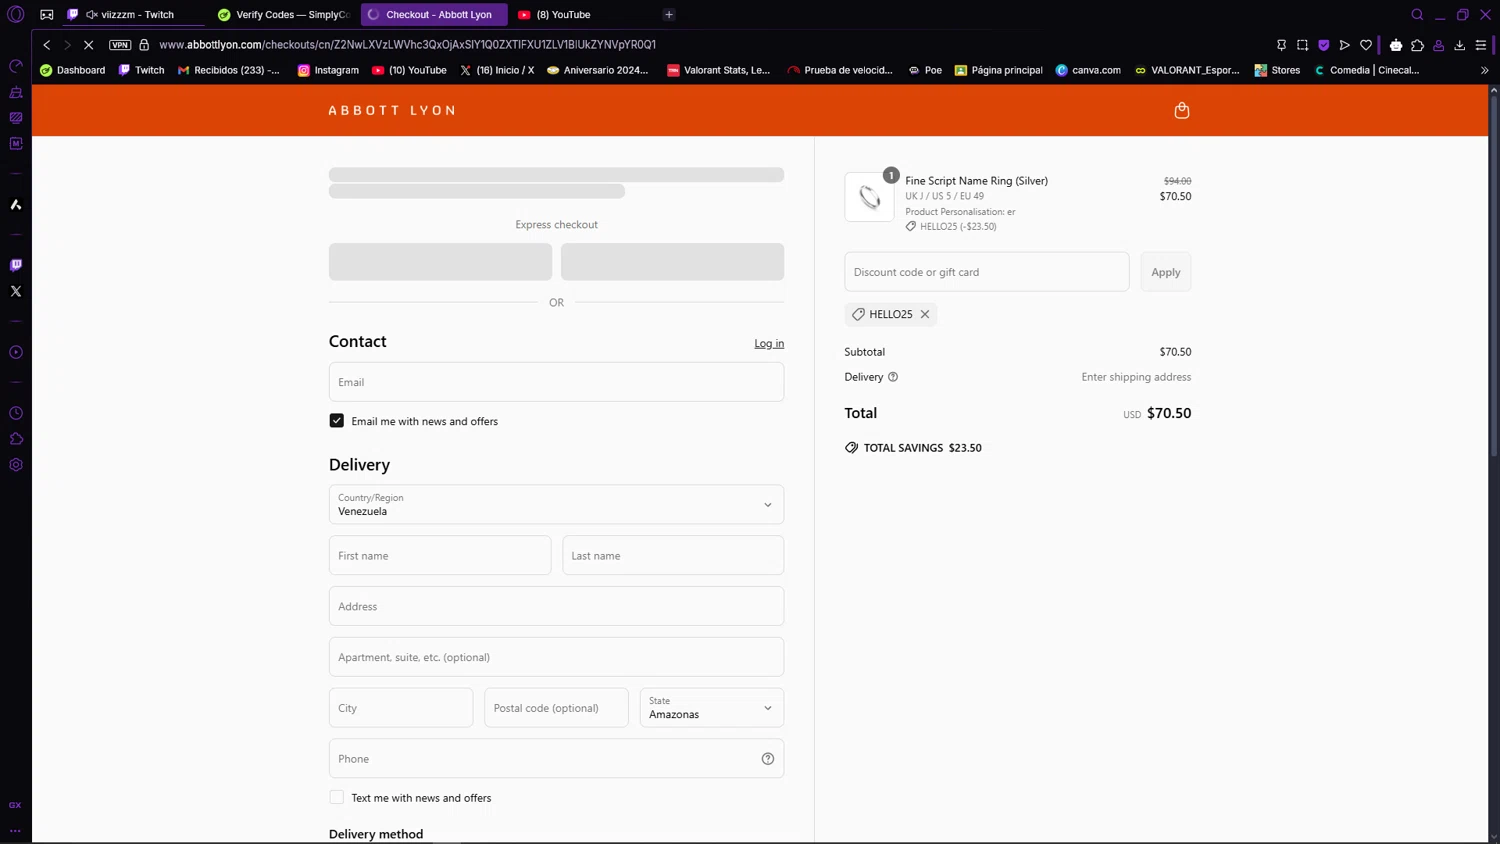Remove the HELLO25 discount code
The height and width of the screenshot is (844, 1500).
[x=925, y=314]
